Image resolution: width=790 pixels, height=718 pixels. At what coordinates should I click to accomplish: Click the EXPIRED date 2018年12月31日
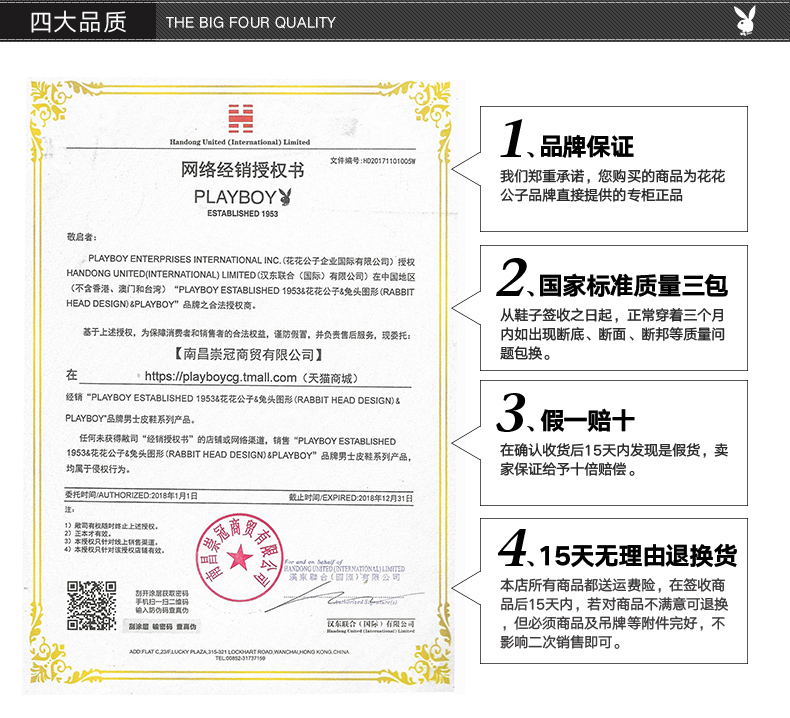coord(385,498)
